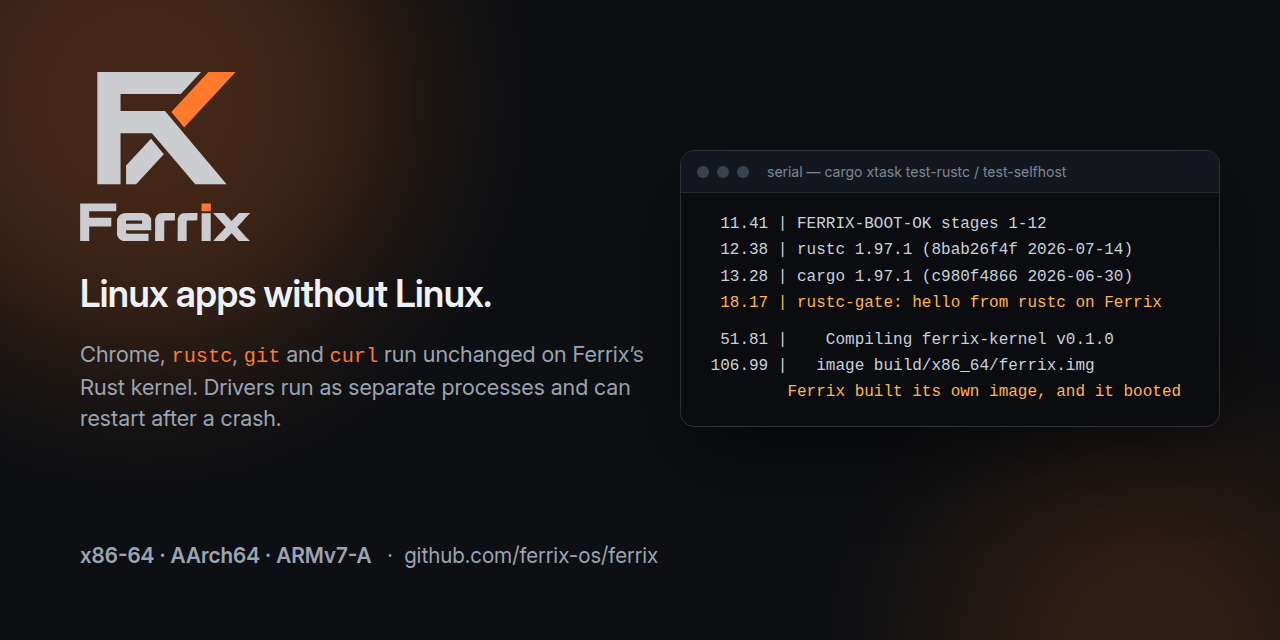Click the 'ARMv7-A' architecture label
This screenshot has height=640, width=1280.
point(324,555)
